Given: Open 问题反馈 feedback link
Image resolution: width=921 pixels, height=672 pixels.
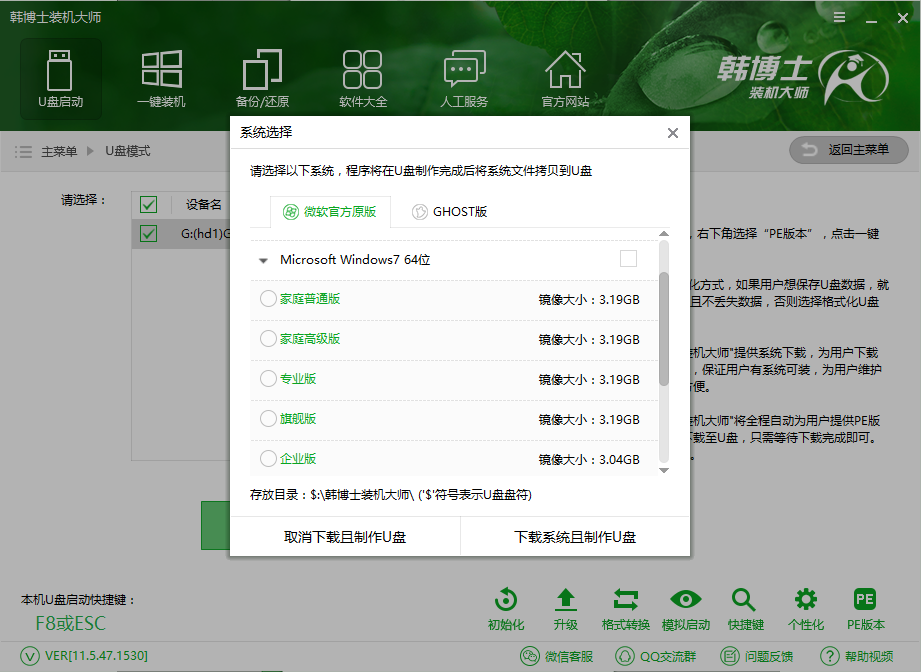Looking at the screenshot, I should click(764, 657).
